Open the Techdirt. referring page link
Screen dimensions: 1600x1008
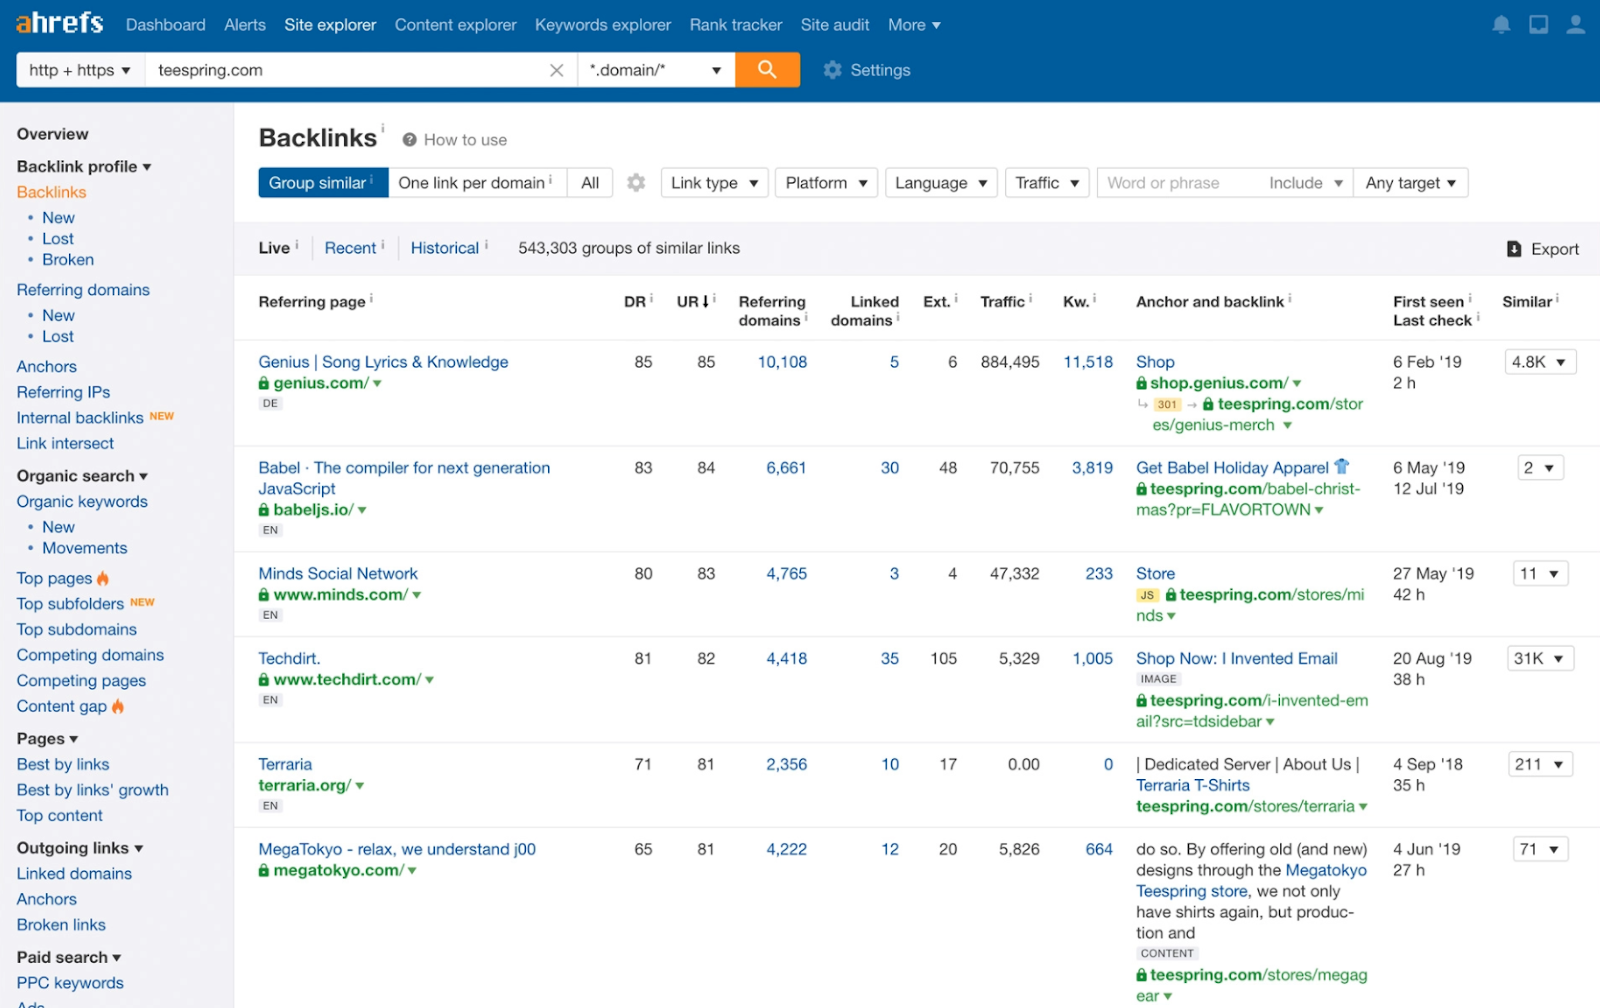(289, 659)
